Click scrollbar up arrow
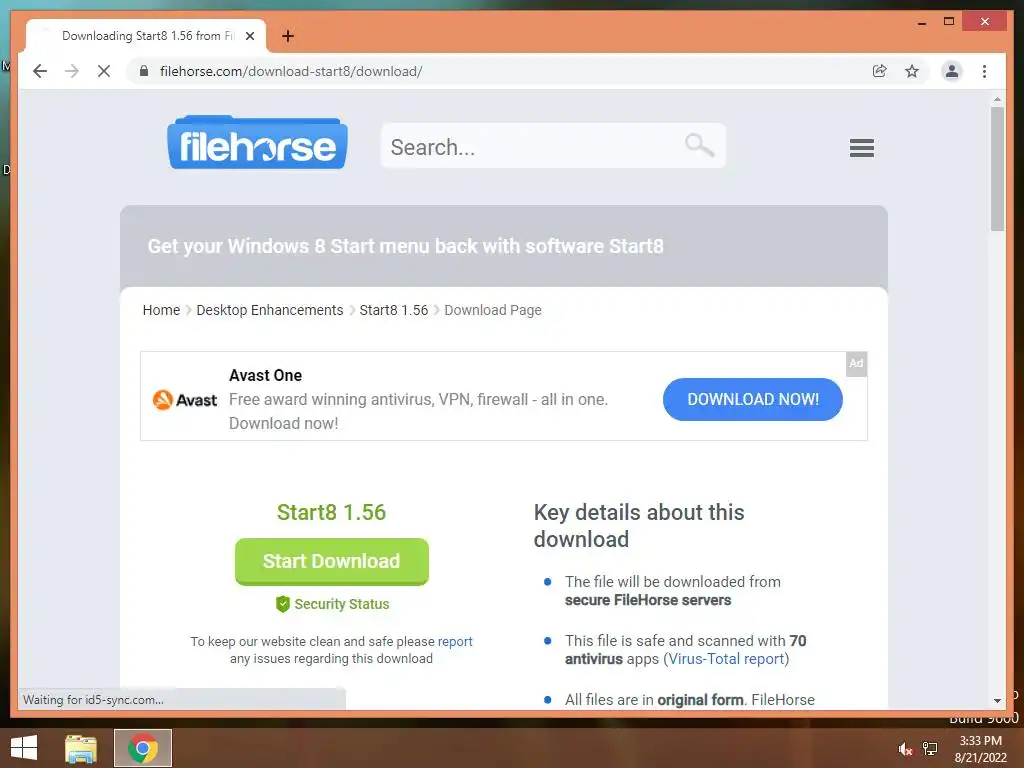The height and width of the screenshot is (768, 1024). tap(997, 99)
